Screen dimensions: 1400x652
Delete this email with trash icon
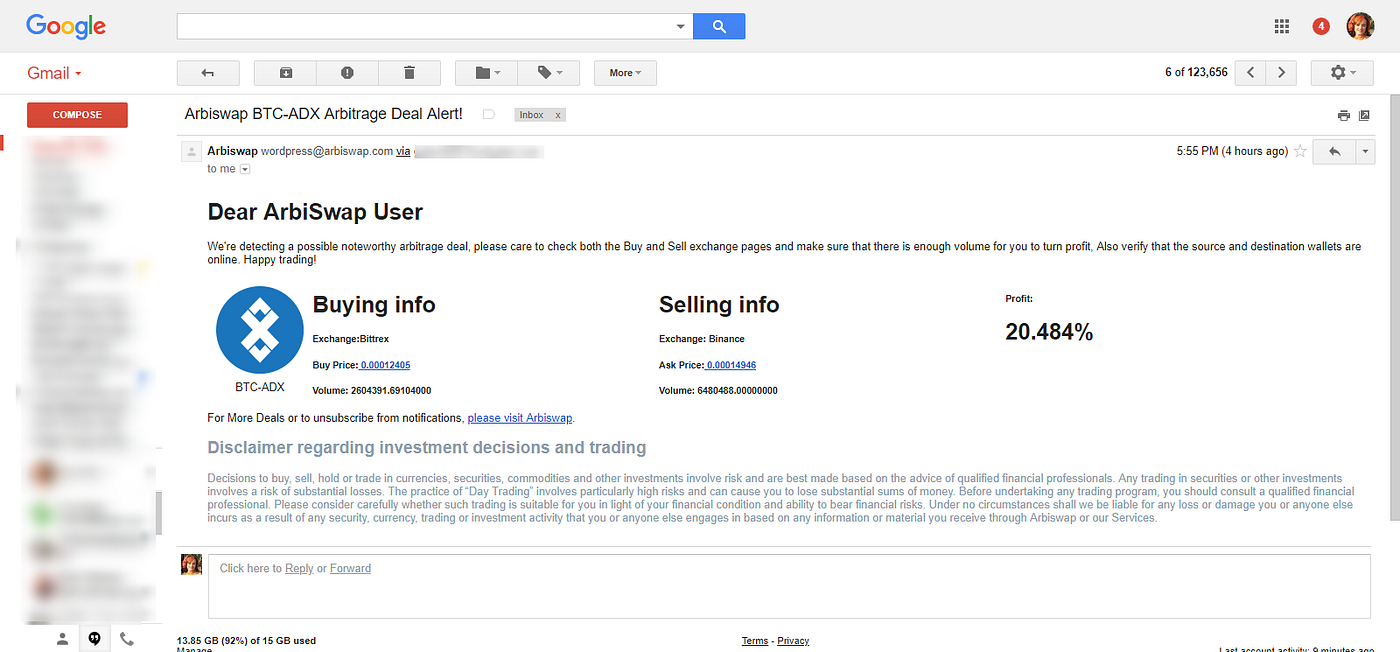click(x=409, y=73)
